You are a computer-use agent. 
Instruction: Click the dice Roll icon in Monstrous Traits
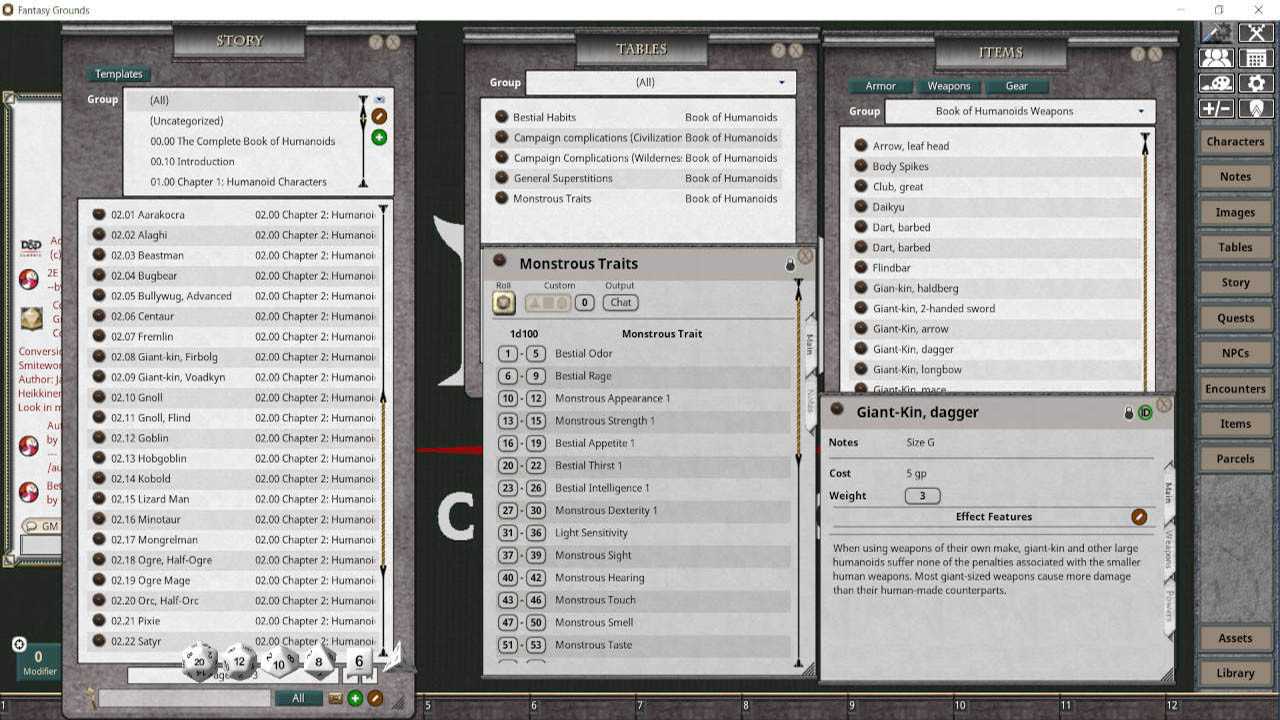[x=503, y=303]
